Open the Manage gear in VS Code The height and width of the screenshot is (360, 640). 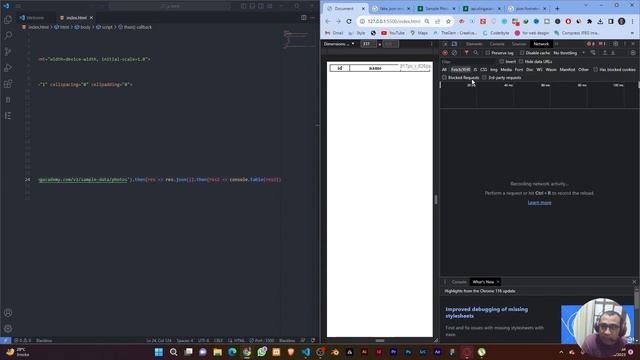[x=8, y=329]
